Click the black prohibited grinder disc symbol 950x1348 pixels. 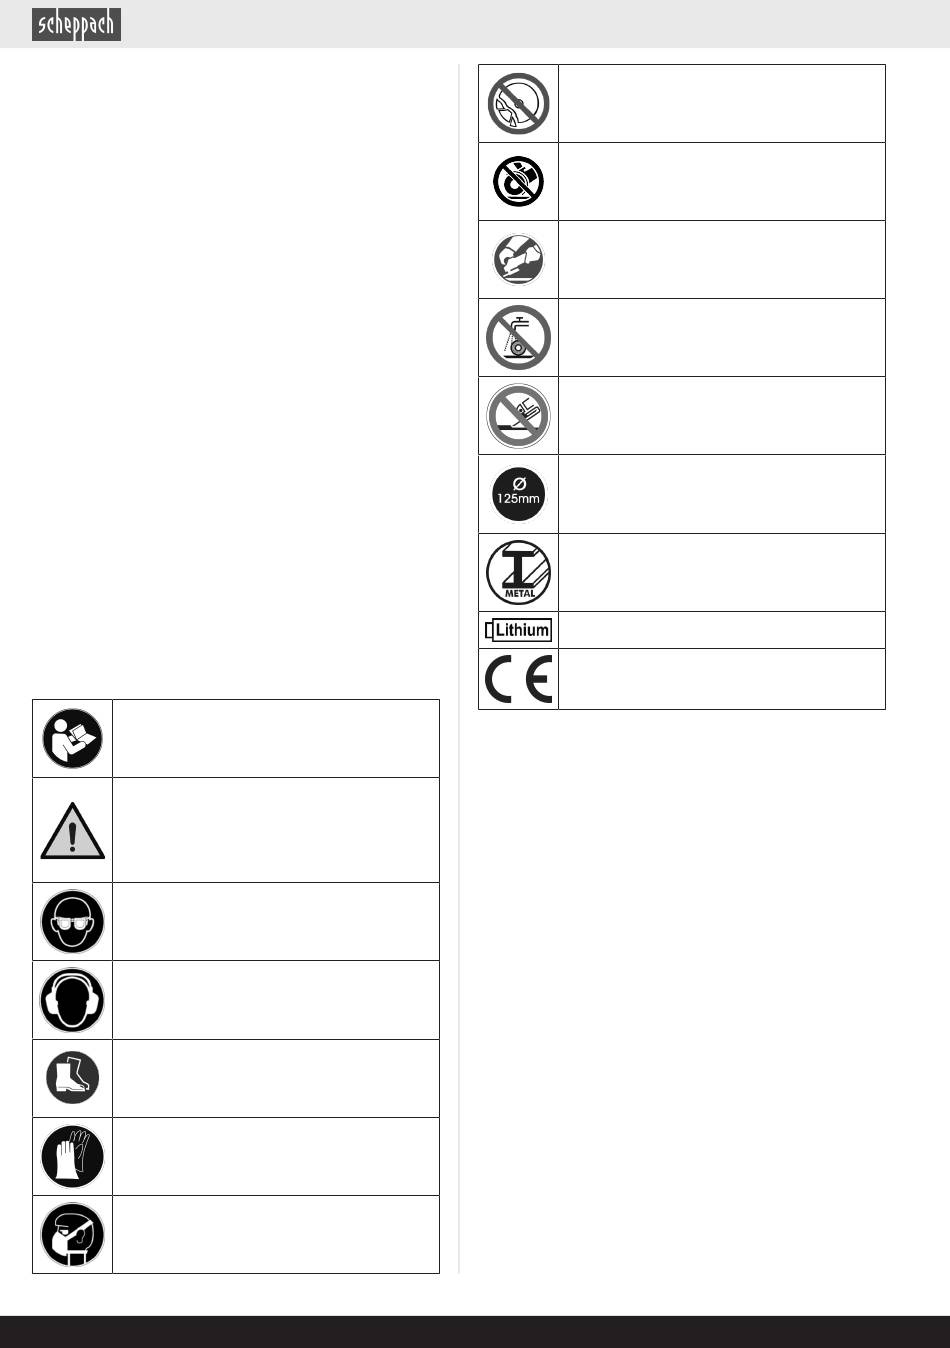(518, 181)
